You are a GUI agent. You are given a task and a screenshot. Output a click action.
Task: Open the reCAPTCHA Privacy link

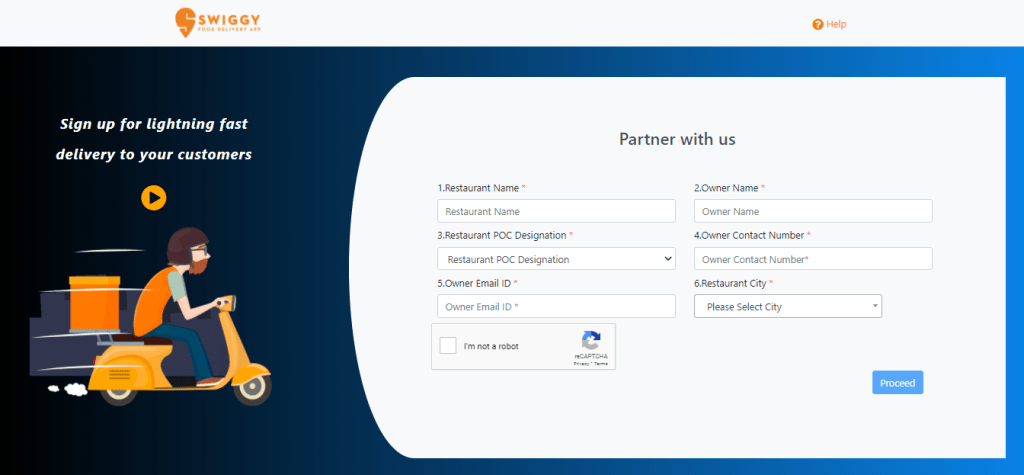tap(581, 364)
